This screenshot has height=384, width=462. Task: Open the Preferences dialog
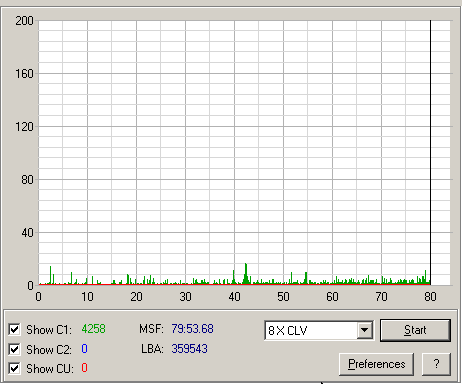[x=376, y=364]
